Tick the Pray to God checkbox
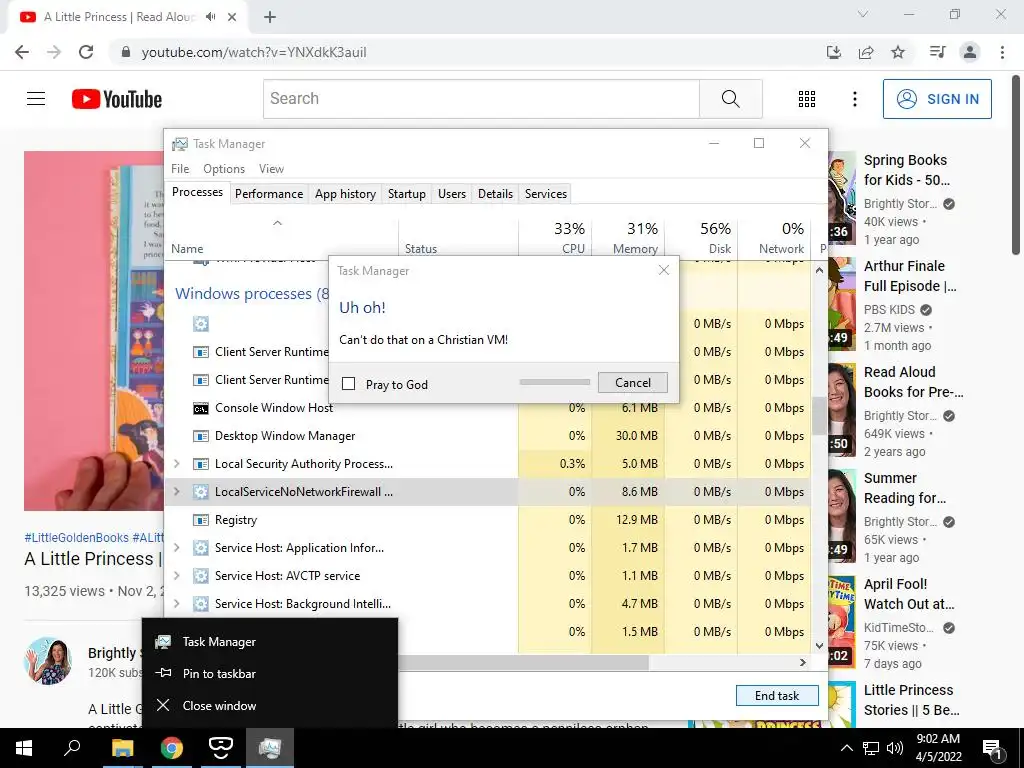The width and height of the screenshot is (1024, 768). [349, 384]
